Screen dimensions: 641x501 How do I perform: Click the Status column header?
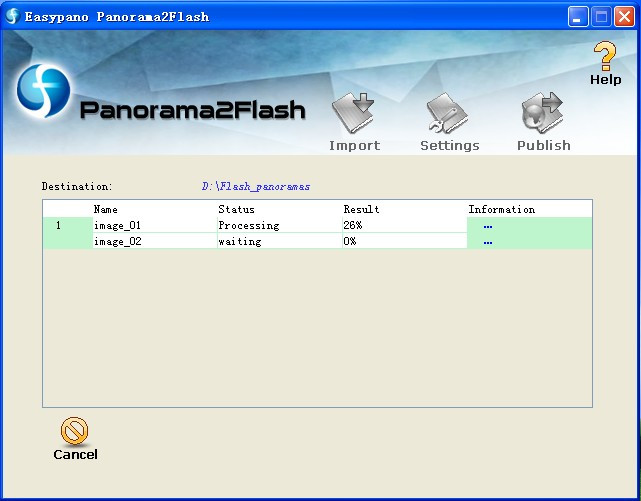pyautogui.click(x=236, y=209)
